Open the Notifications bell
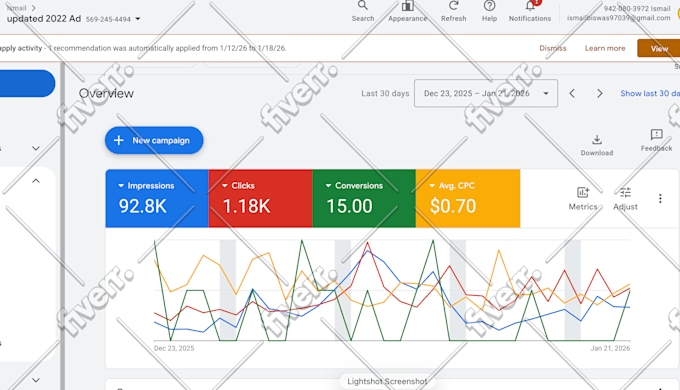This screenshot has height=390, width=680. [530, 12]
